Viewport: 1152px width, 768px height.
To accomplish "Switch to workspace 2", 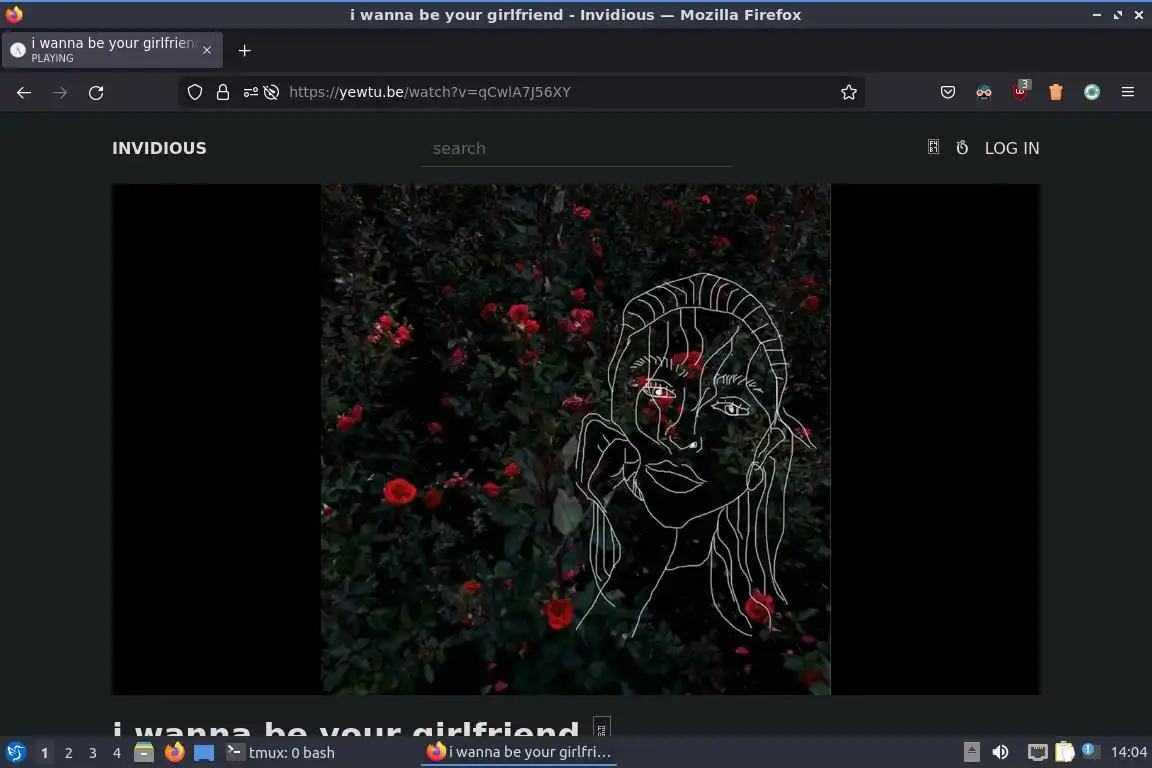I will [68, 753].
